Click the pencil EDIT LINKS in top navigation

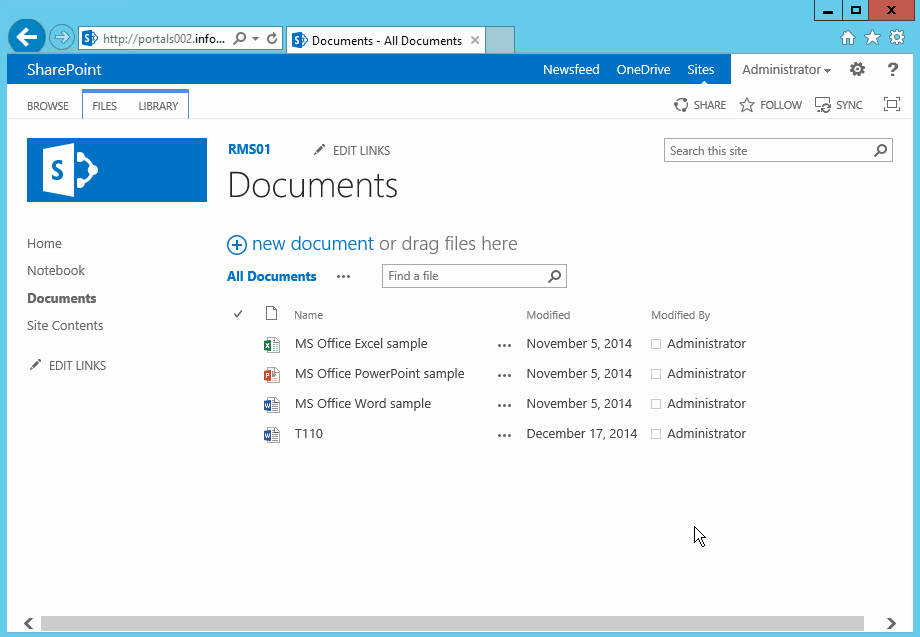pos(352,151)
